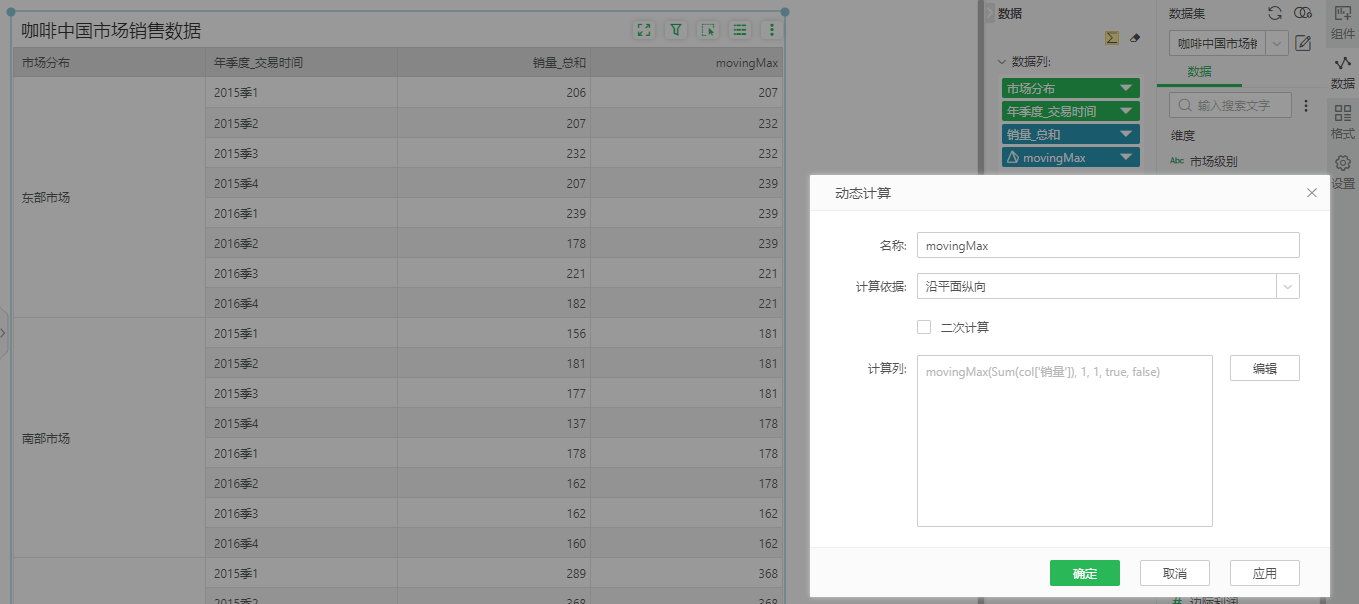
Task: Refresh the dataset with the circular arrows icon
Action: point(1275,13)
